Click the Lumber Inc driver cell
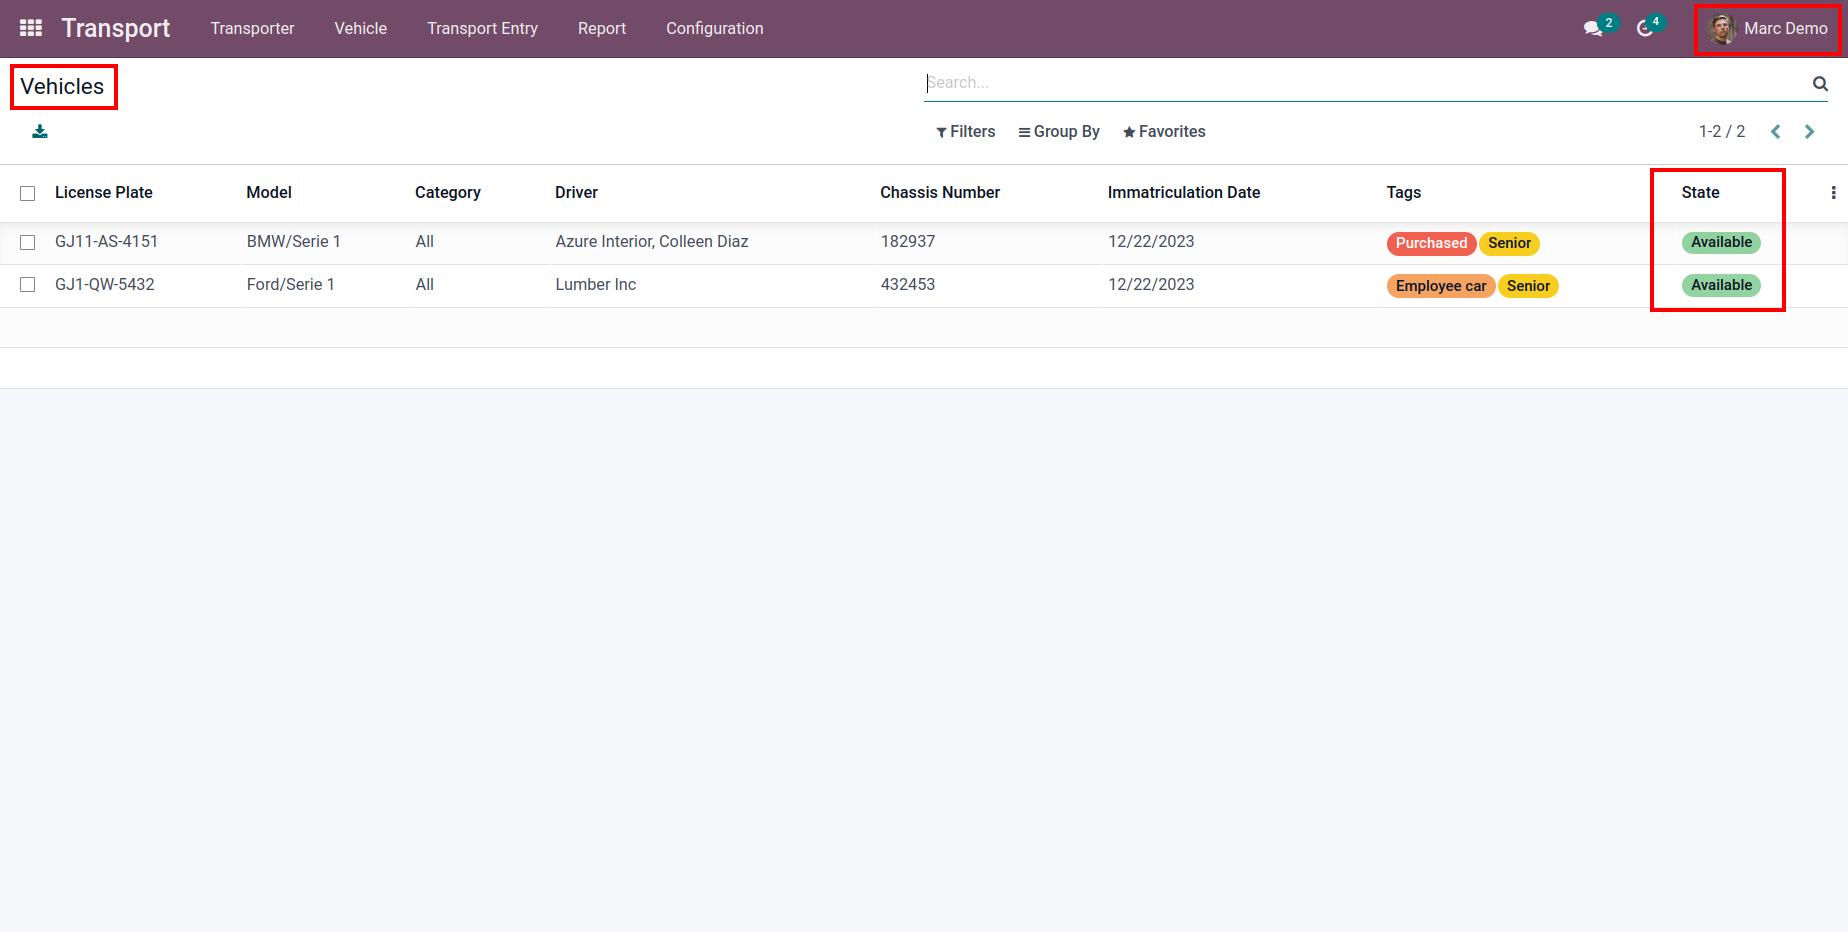Viewport: 1848px width, 932px height. (x=596, y=284)
